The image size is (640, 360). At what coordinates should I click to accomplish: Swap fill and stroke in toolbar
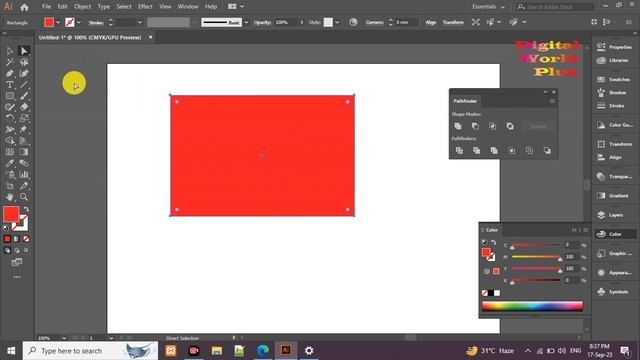pyautogui.click(x=27, y=209)
